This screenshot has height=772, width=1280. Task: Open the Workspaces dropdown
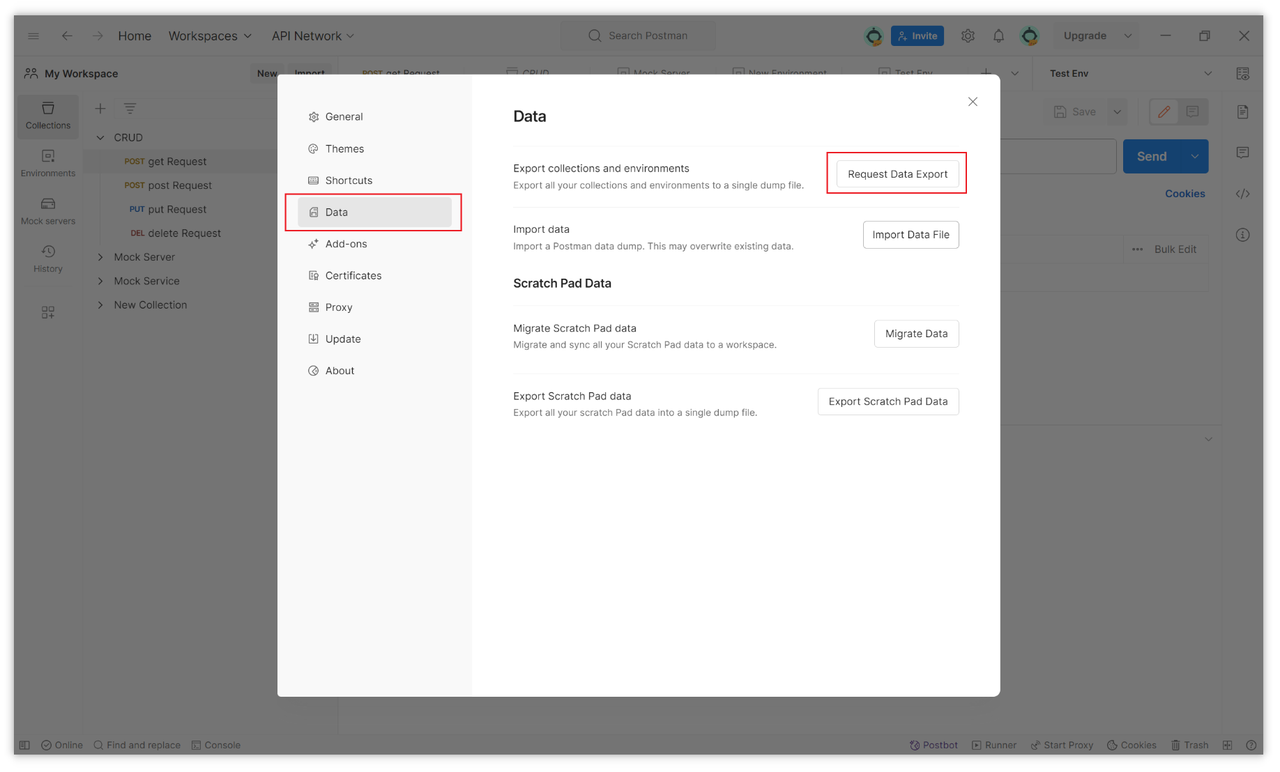[210, 36]
